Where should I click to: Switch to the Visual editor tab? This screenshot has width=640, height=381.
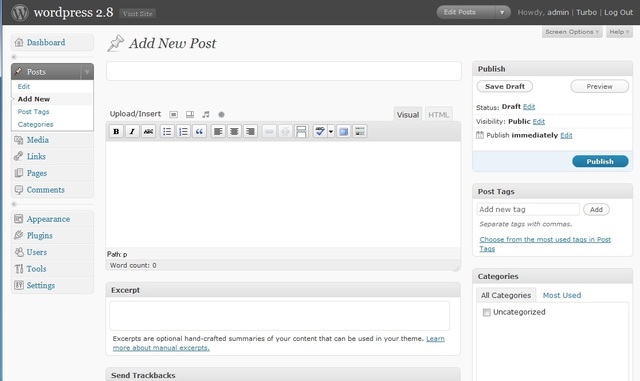pos(408,115)
